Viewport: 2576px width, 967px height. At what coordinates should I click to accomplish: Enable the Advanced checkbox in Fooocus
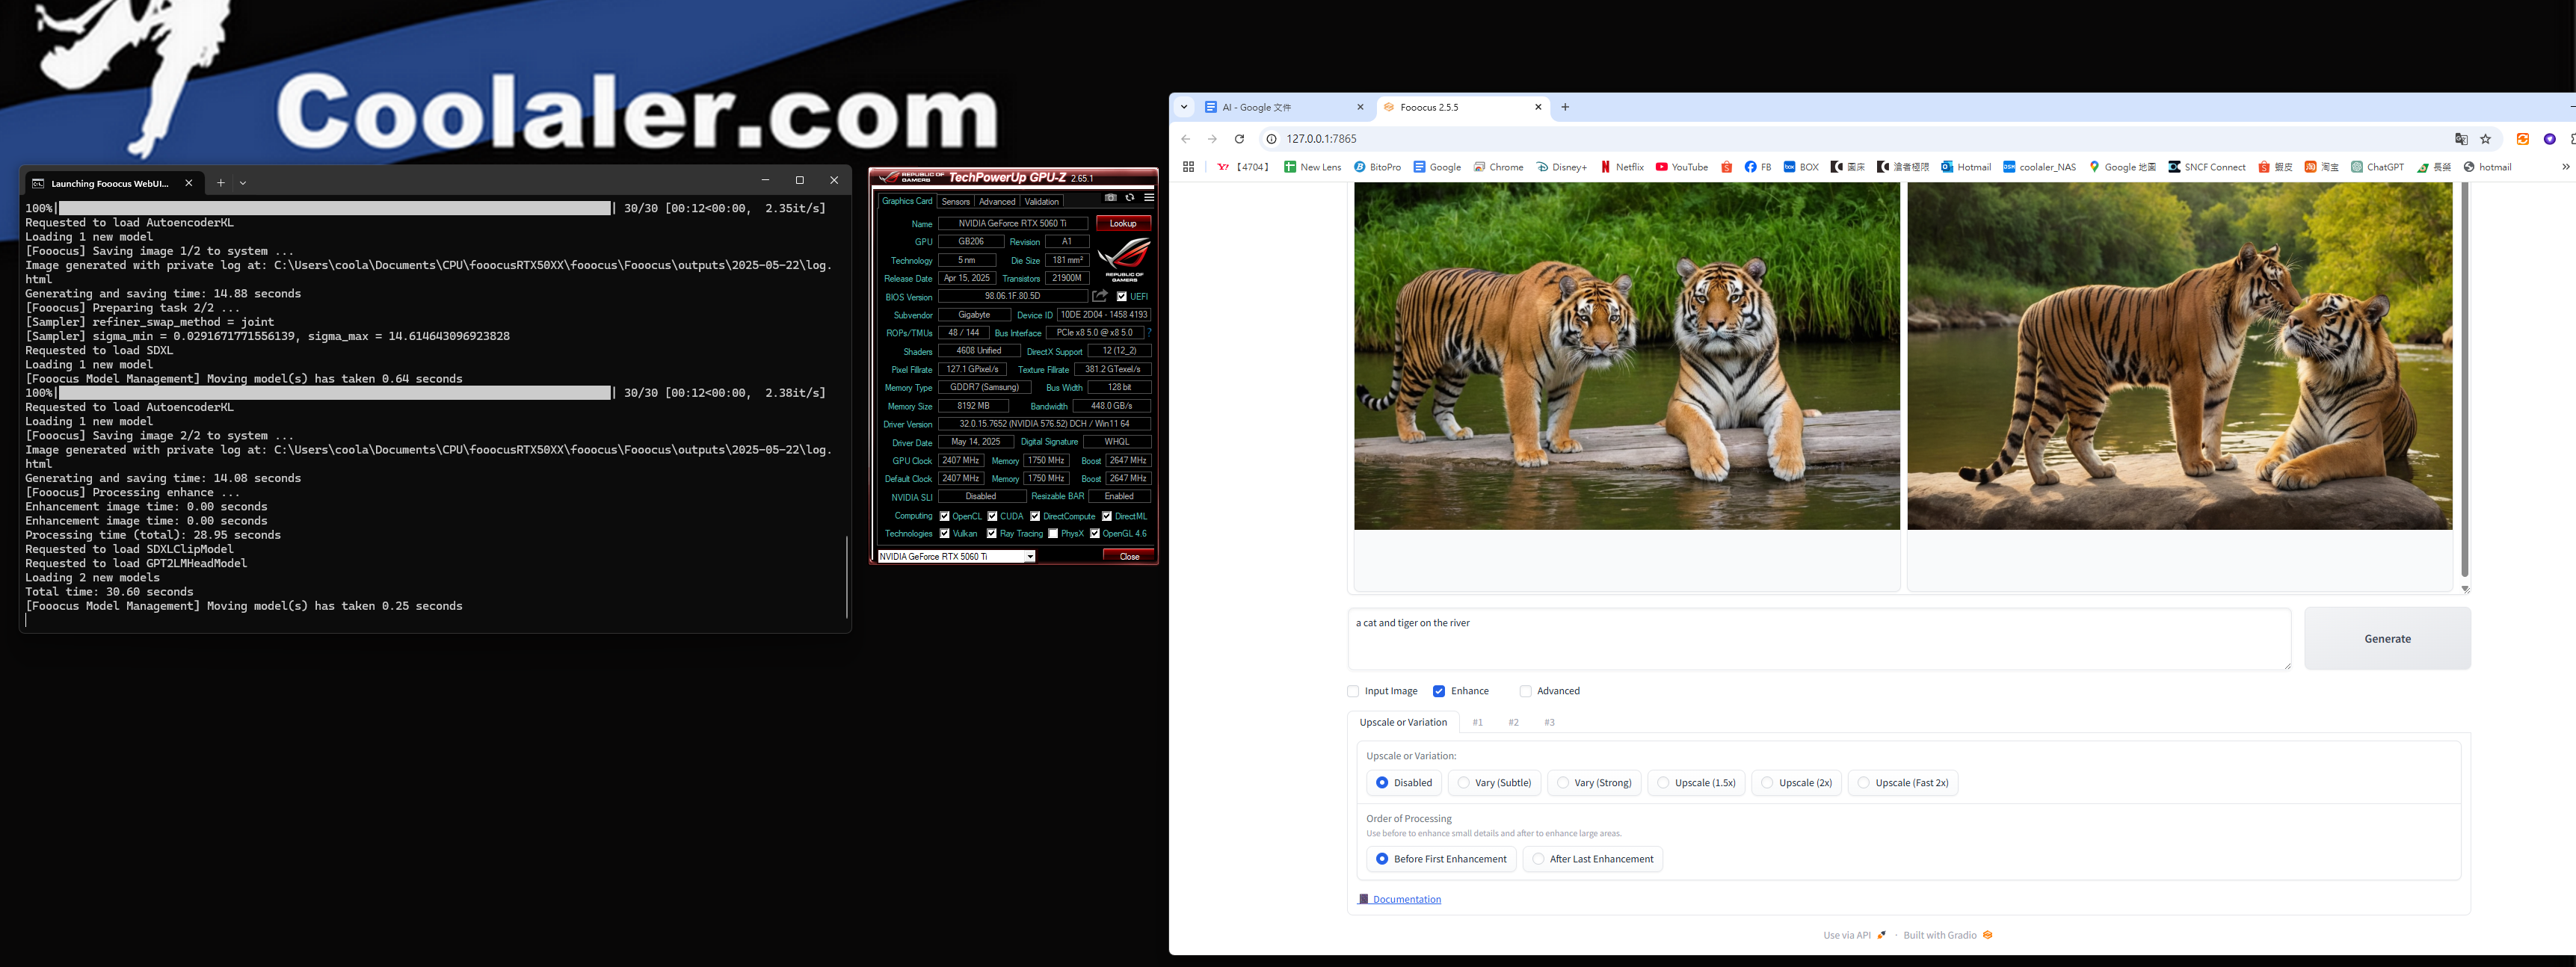(x=1525, y=691)
